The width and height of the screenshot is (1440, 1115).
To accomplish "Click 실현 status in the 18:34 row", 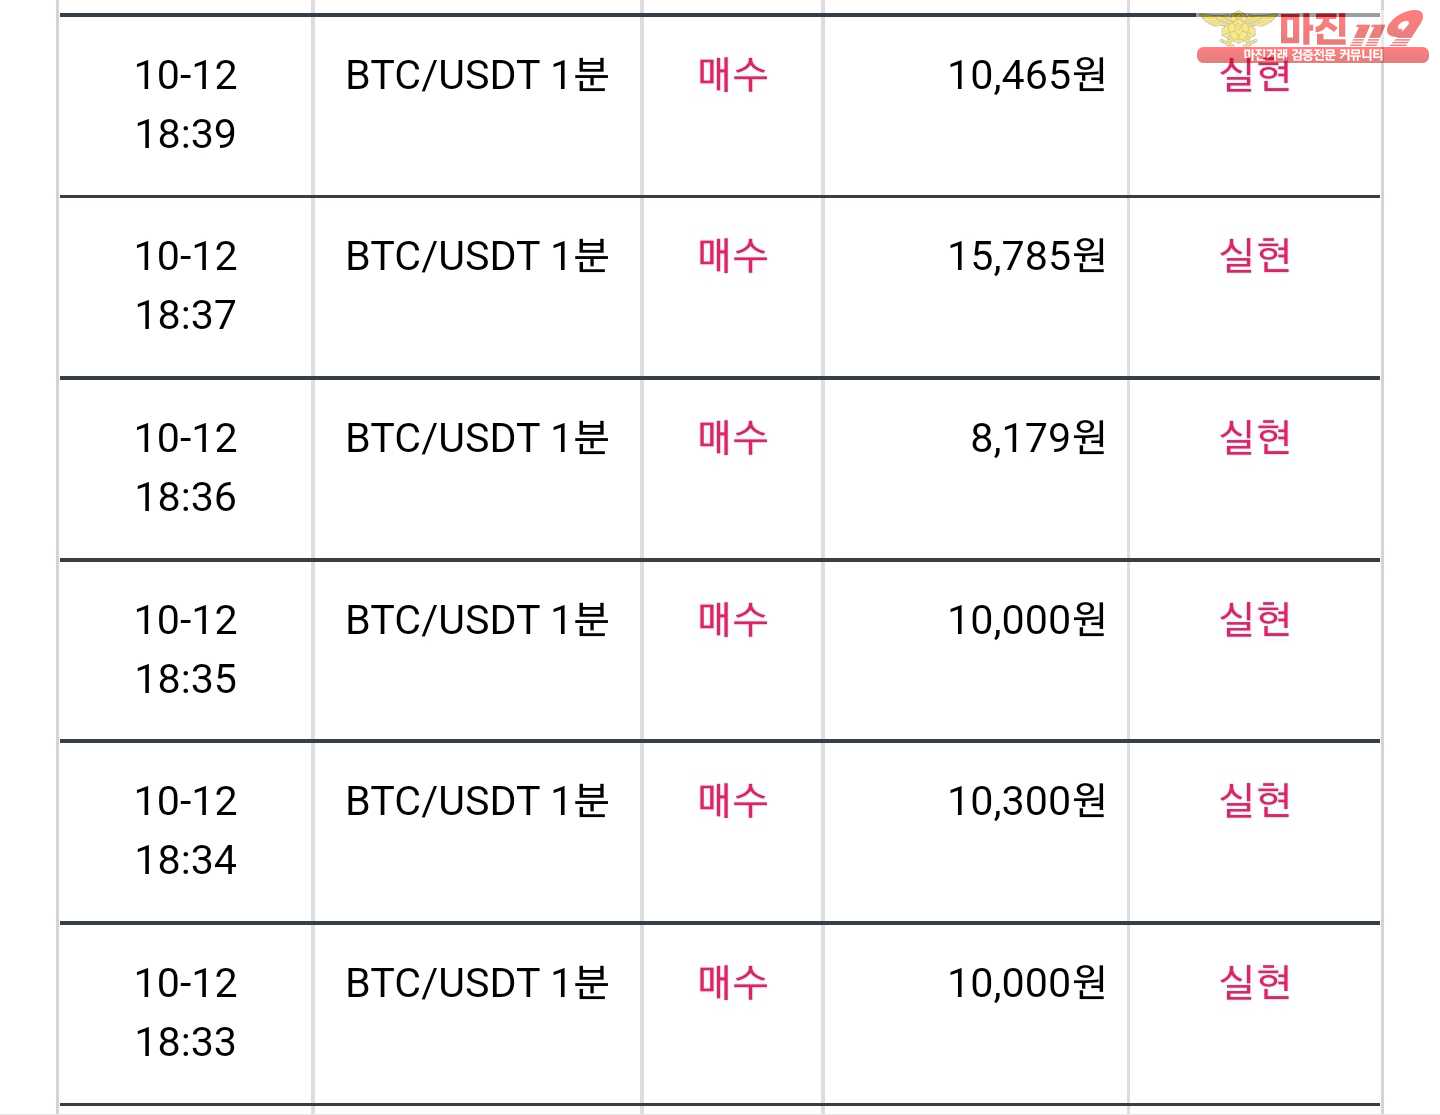I will pos(1255,801).
